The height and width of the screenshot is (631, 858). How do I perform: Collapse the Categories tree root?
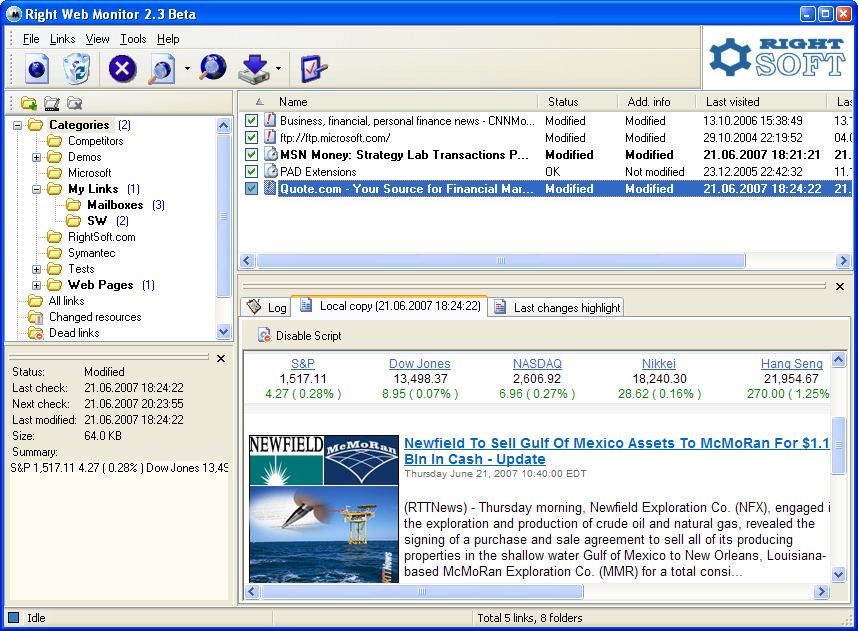pyautogui.click(x=18, y=125)
